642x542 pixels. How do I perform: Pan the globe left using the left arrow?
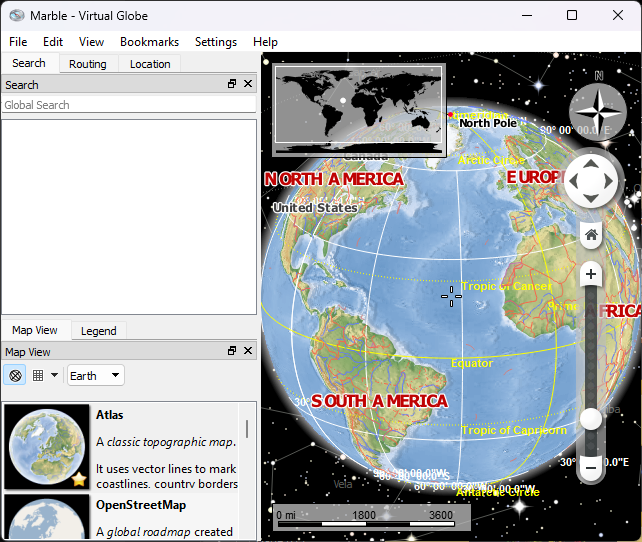[574, 182]
